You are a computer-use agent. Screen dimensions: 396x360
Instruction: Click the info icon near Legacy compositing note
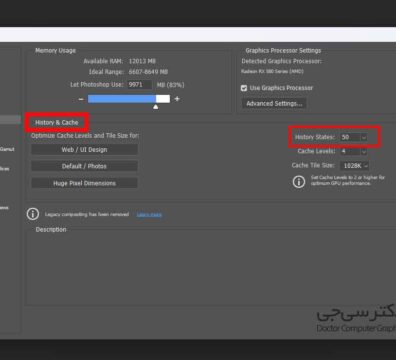point(33,214)
